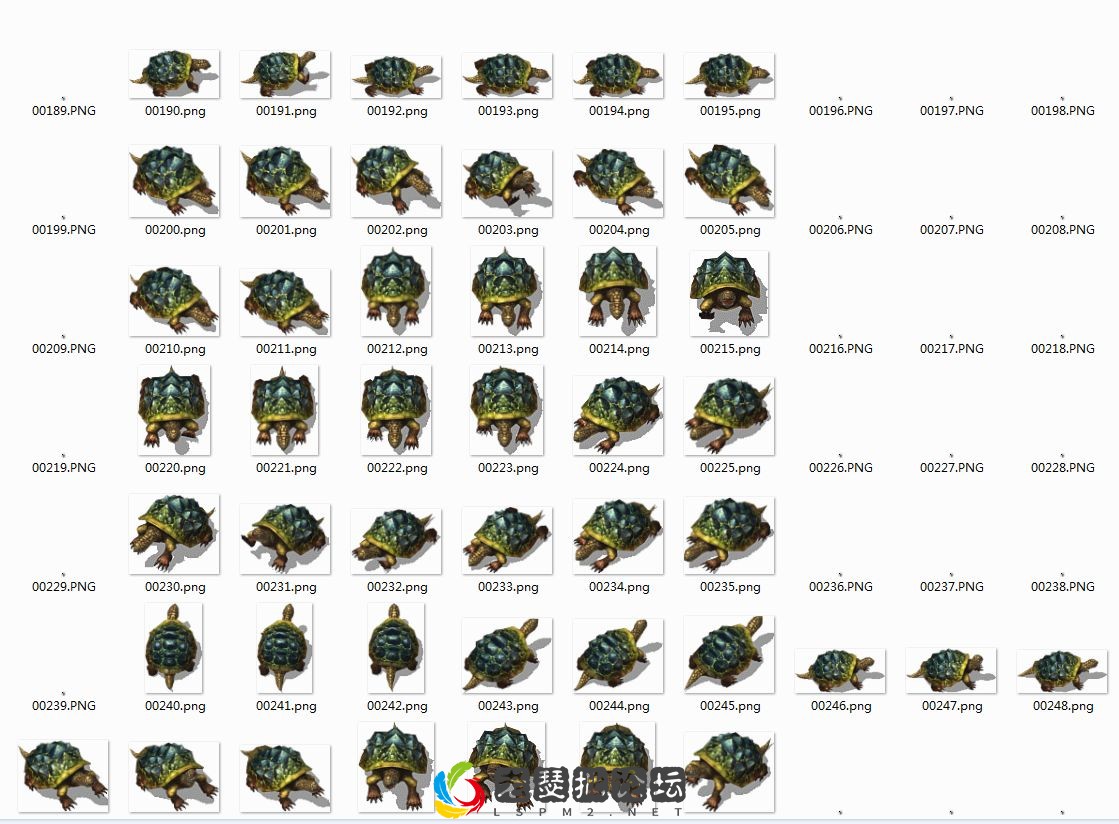Viewport: 1119px width, 824px height.
Task: Click the 00237.PNG file name
Action: tap(951, 586)
